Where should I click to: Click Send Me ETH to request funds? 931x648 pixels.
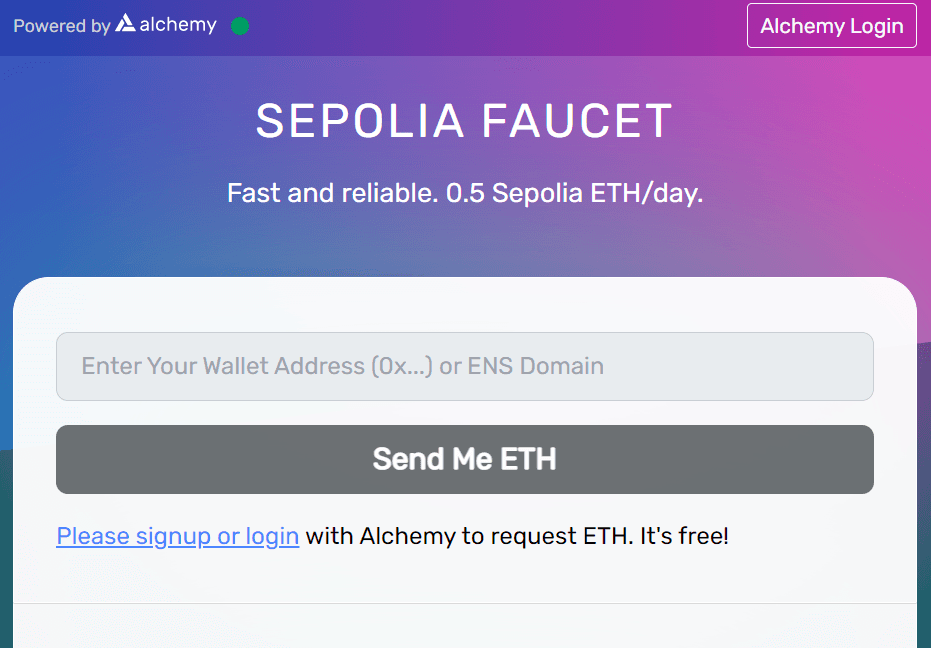click(x=464, y=459)
